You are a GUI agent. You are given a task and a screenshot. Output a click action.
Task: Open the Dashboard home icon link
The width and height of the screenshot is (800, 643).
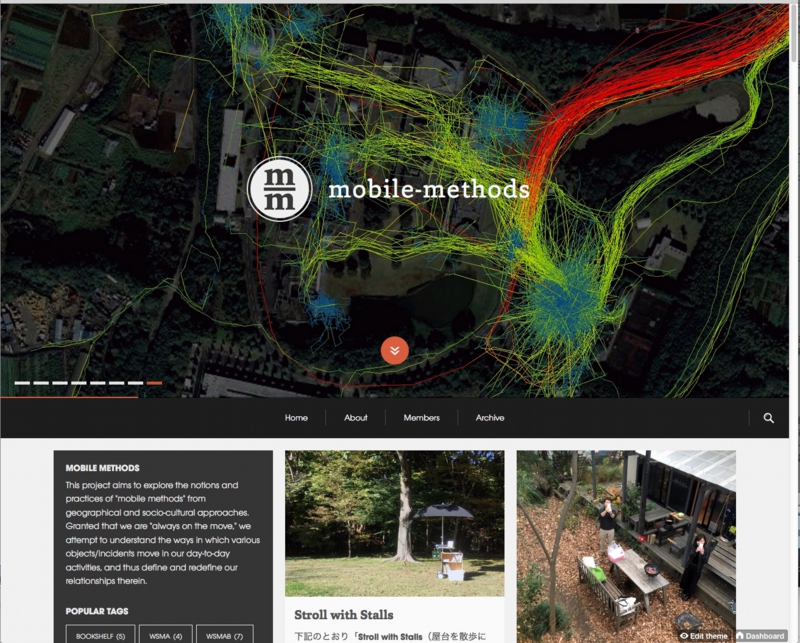pyautogui.click(x=740, y=636)
